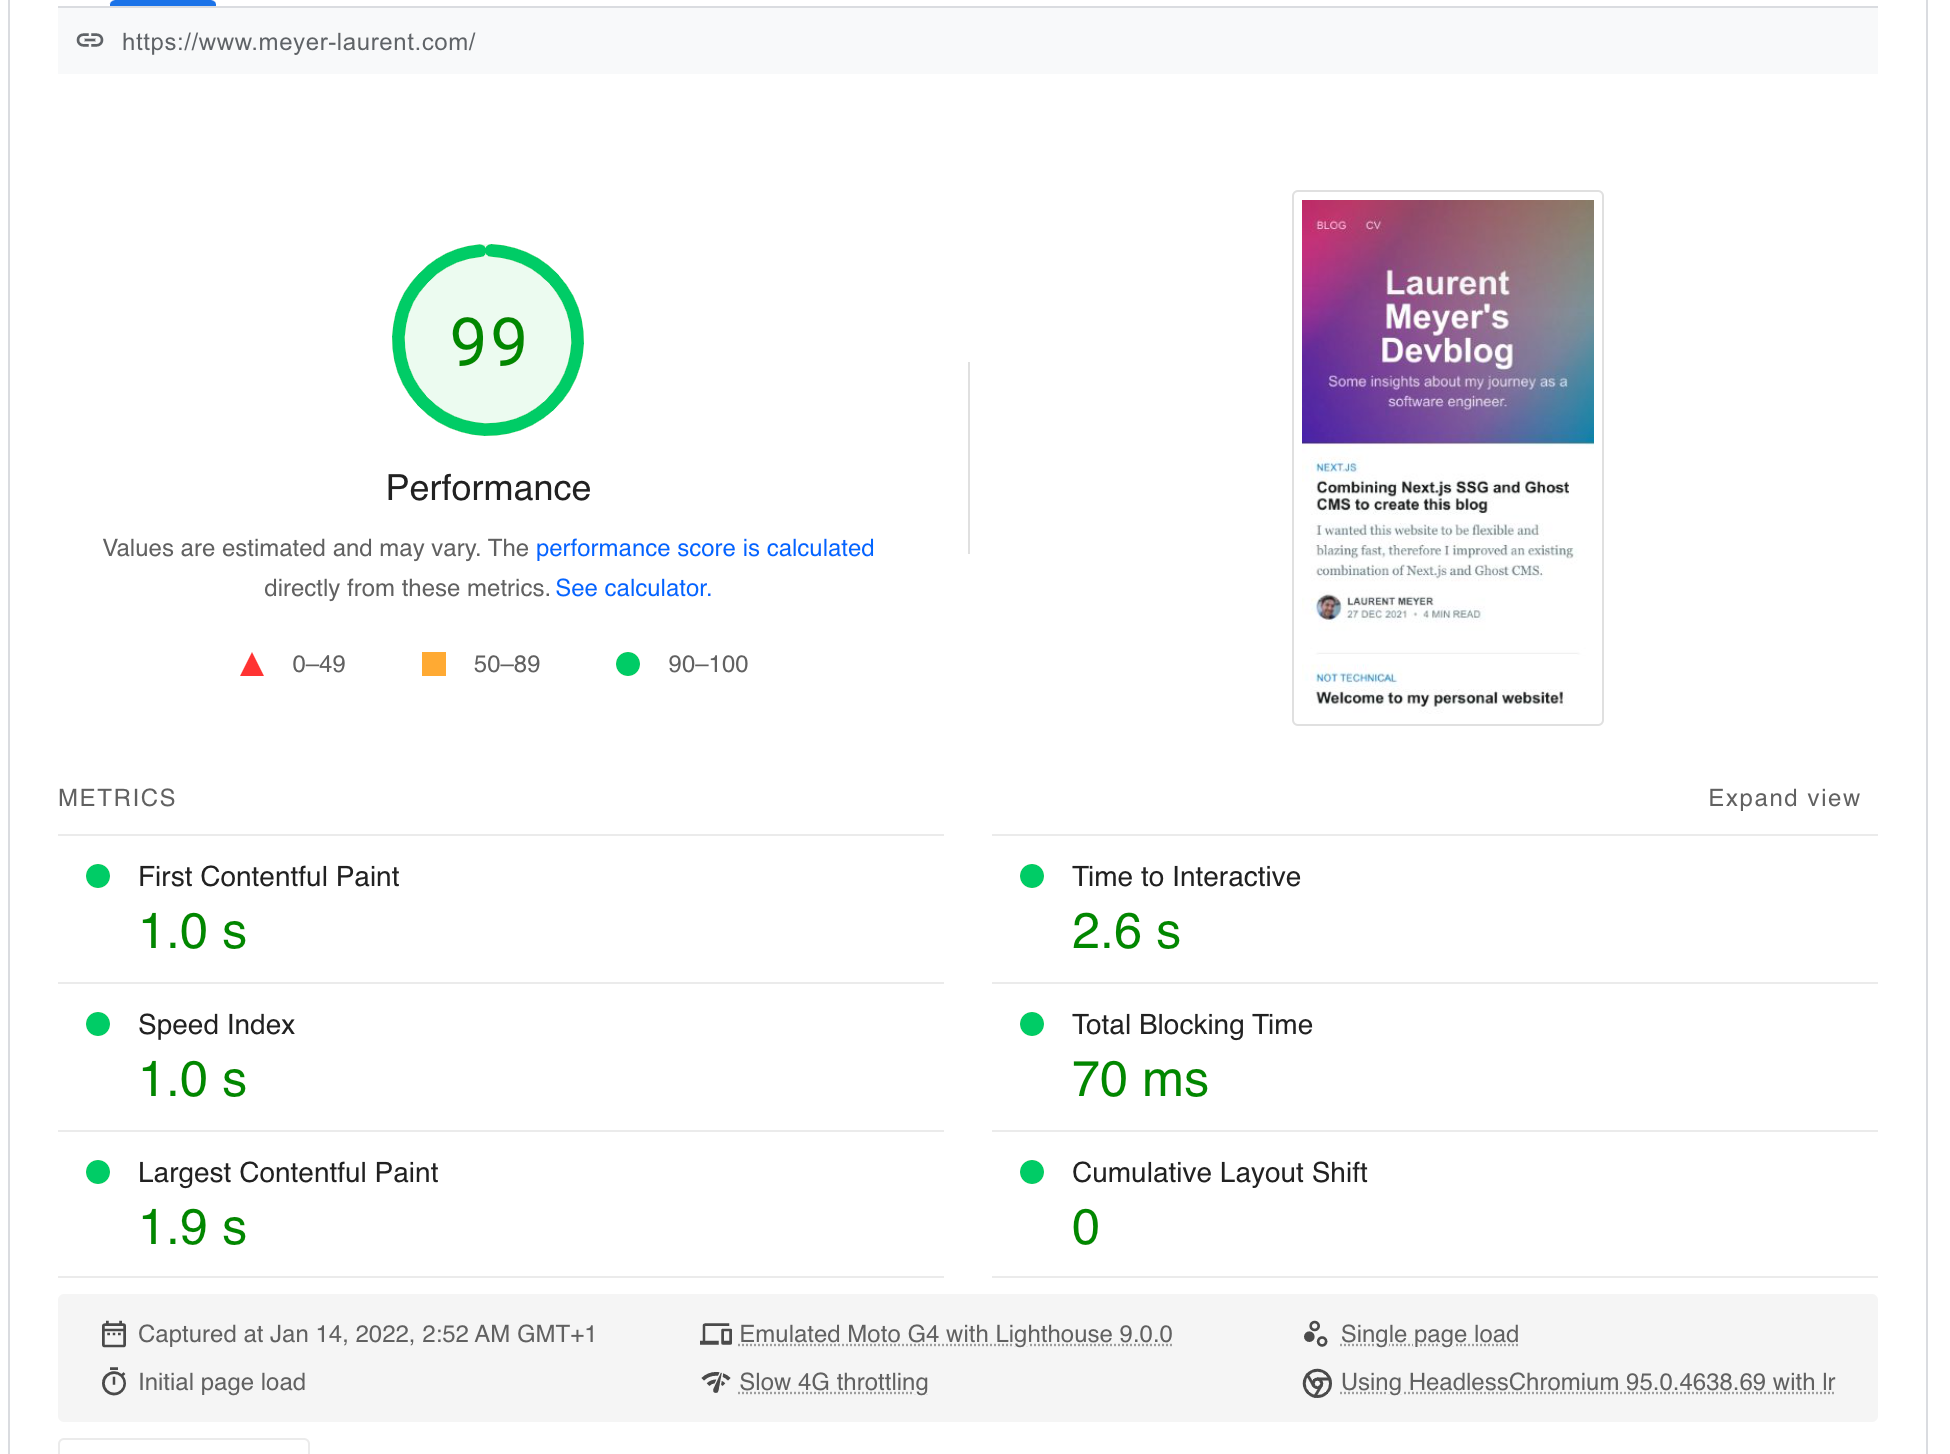1950x1454 pixels.
Task: Click the Speed Index label
Action: [x=217, y=1025]
